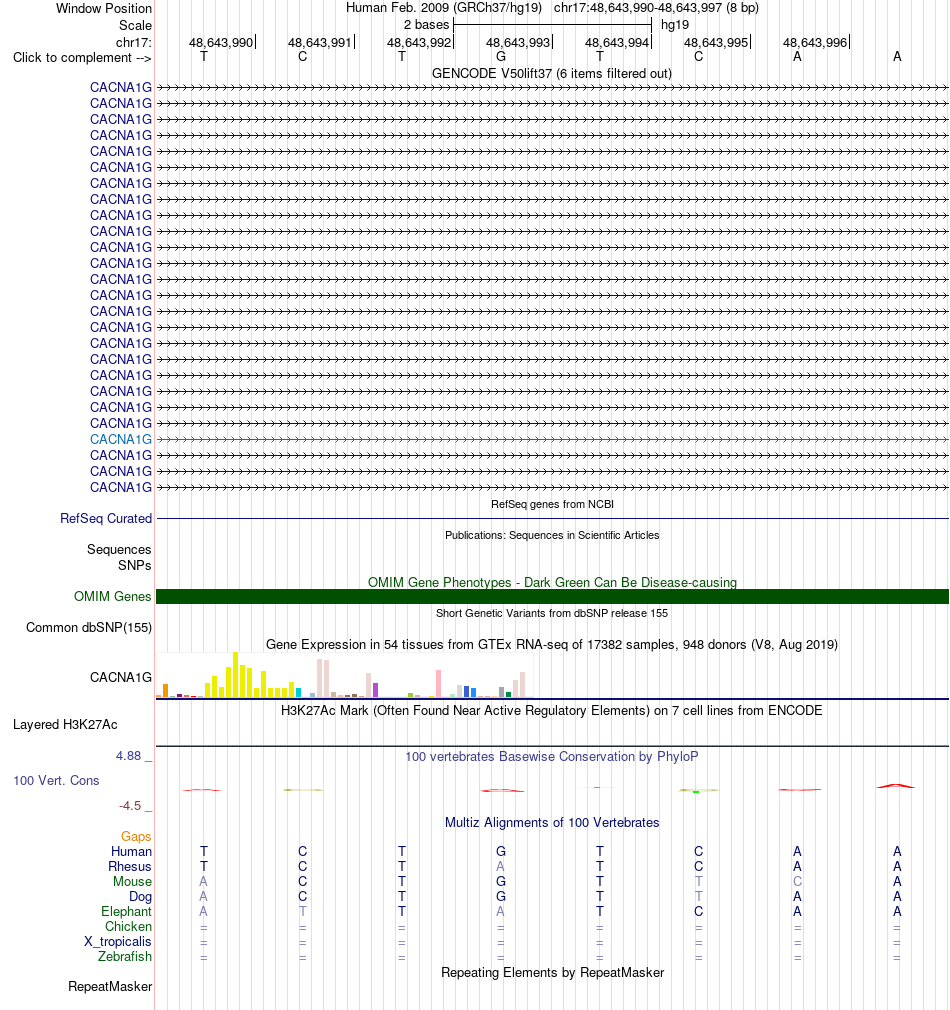Click the hg19 label beside the scale bar
Viewport: 950px width, 1010px height.
[675, 24]
